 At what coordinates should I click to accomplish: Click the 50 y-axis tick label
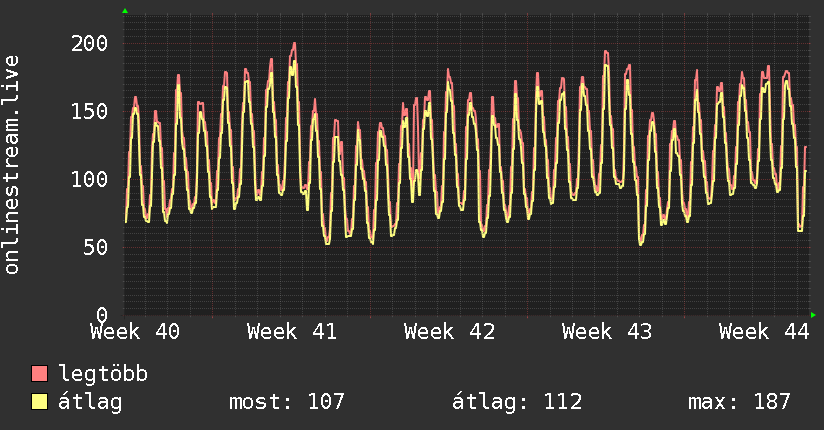click(x=95, y=247)
